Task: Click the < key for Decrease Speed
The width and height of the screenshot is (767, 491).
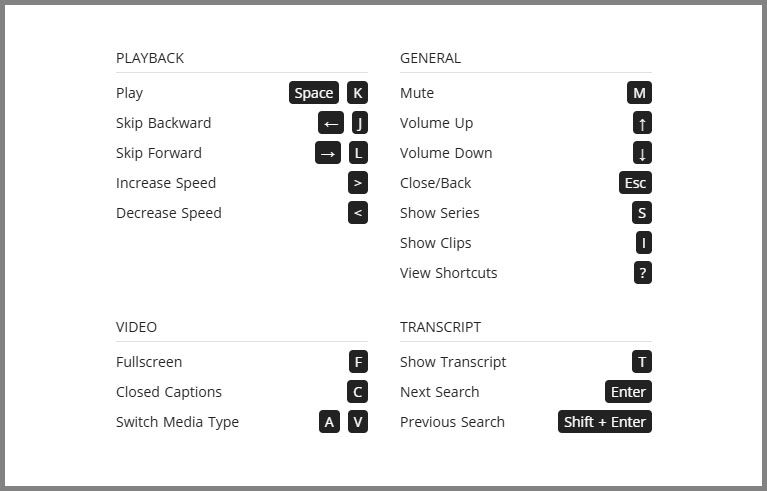Action: [358, 213]
